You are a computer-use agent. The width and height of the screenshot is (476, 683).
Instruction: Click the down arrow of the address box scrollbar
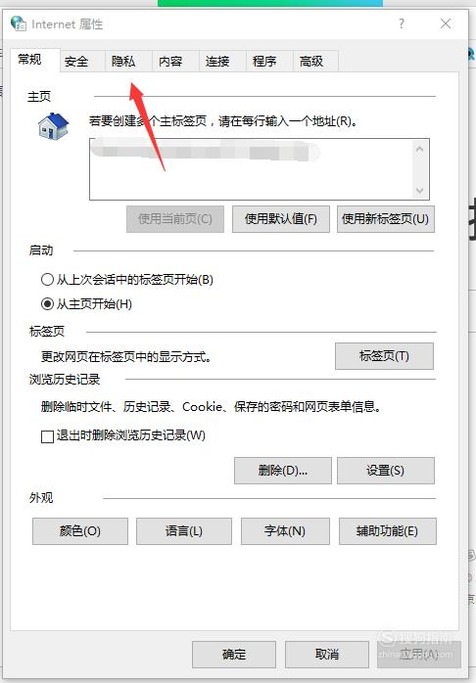coord(419,190)
